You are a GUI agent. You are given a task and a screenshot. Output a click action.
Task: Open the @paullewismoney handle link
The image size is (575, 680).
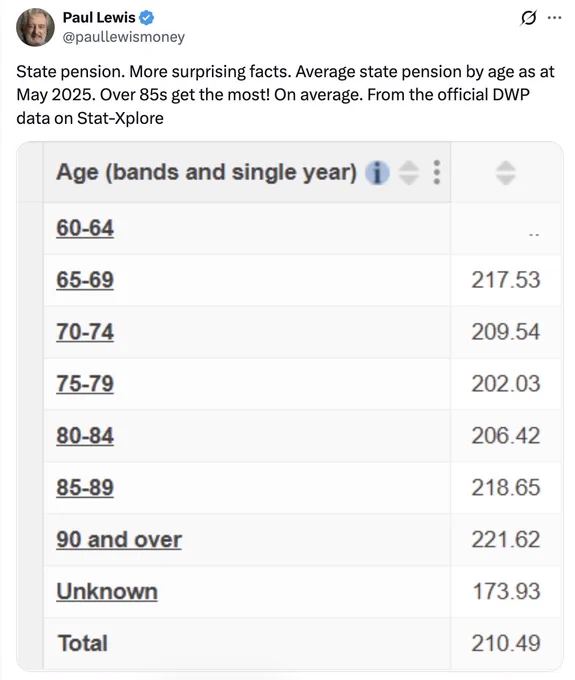124,37
